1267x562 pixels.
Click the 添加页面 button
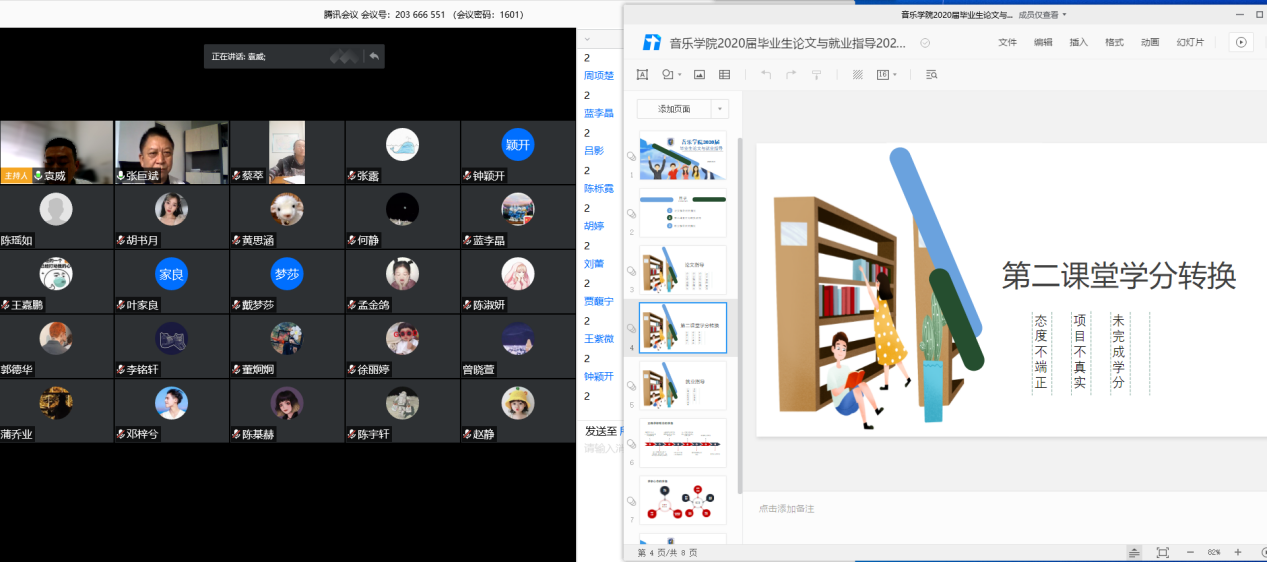click(x=674, y=109)
